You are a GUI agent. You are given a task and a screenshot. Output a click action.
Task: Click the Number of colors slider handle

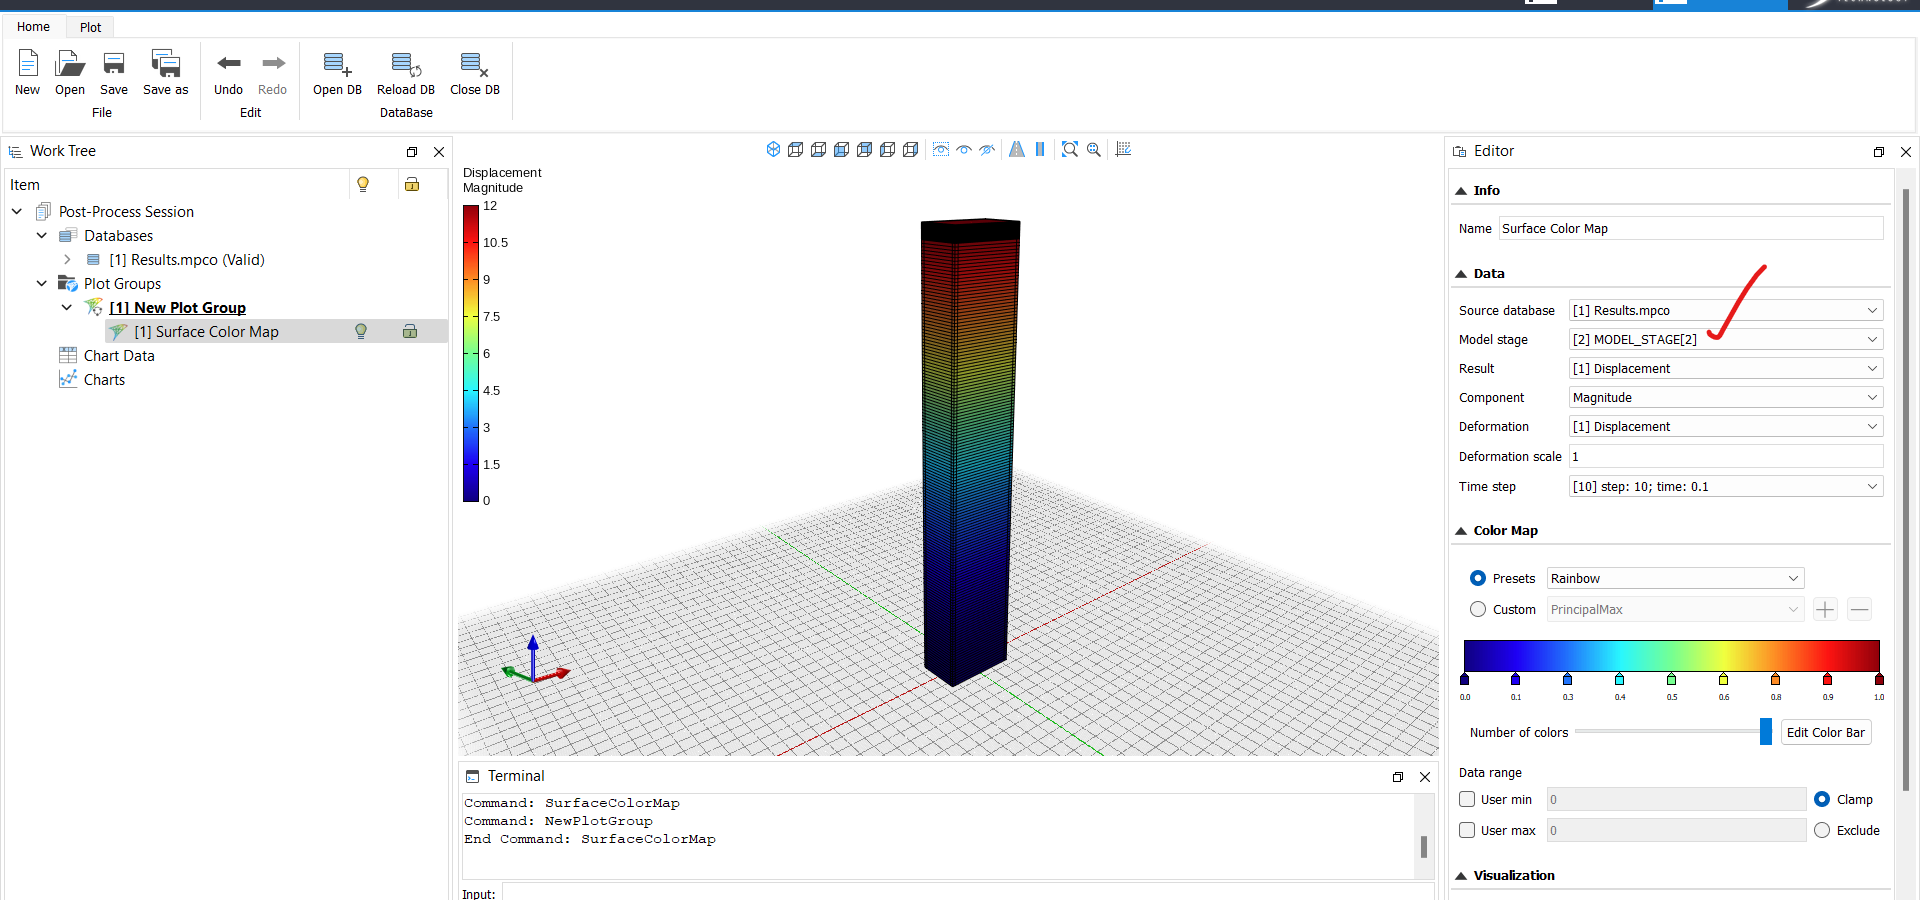click(x=1766, y=732)
